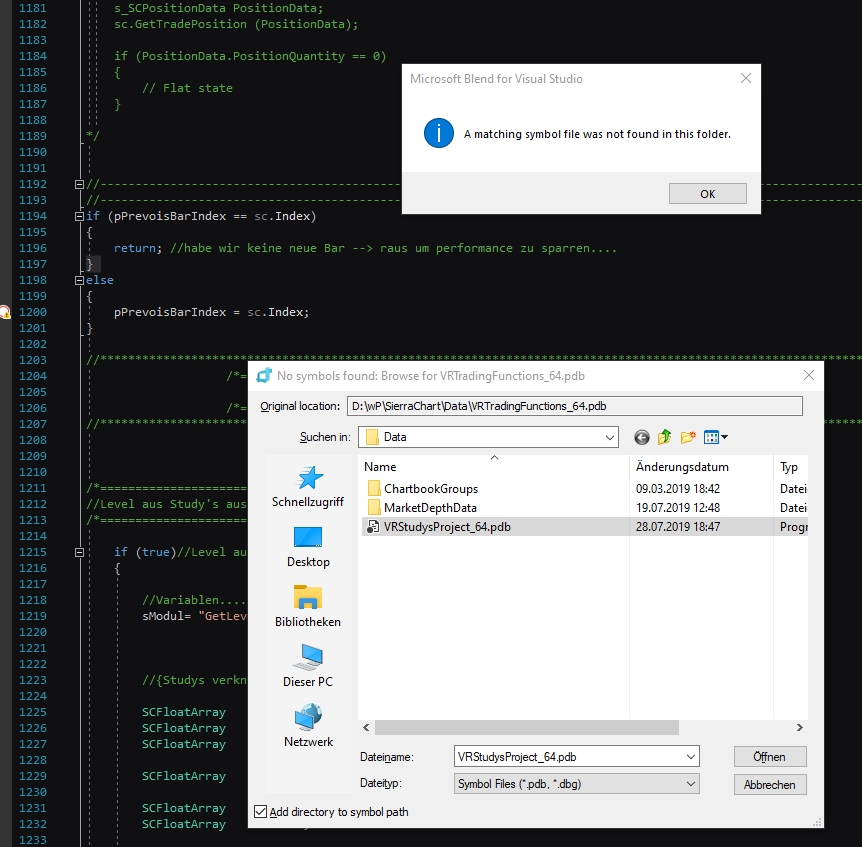Open the Dateiname dropdown arrow

pyautogui.click(x=690, y=756)
